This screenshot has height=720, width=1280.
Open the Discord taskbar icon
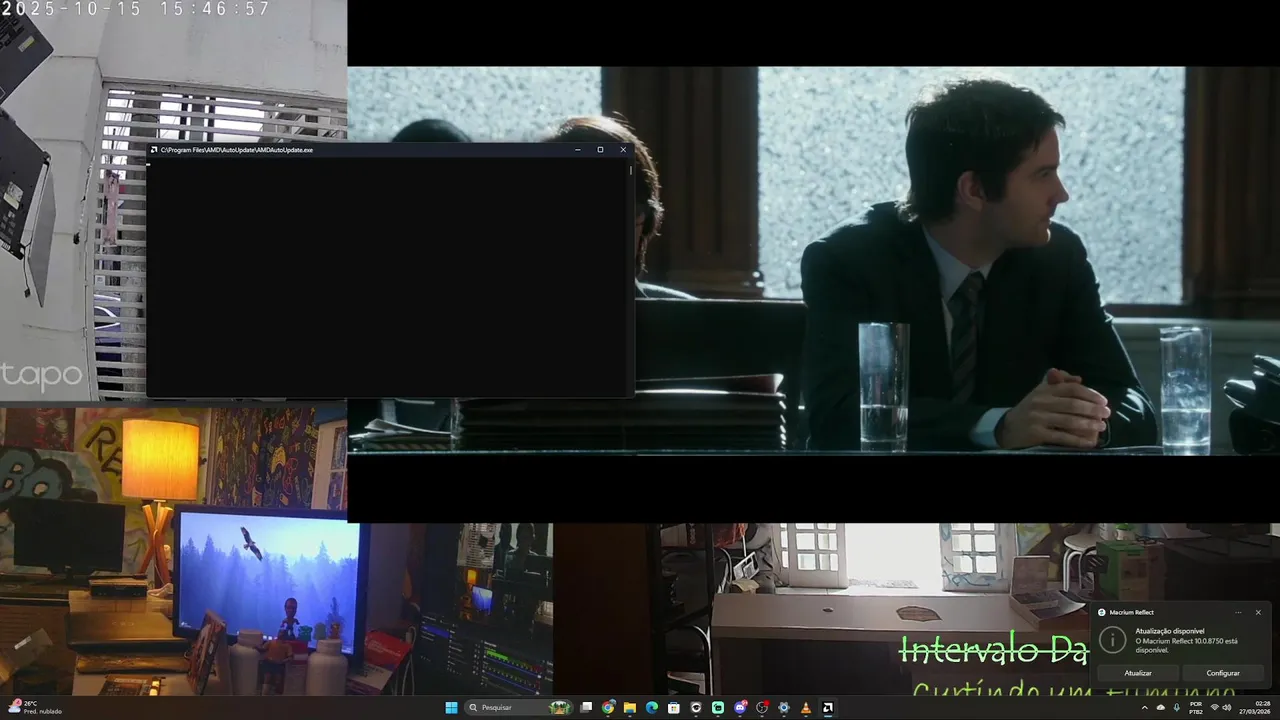(740, 707)
